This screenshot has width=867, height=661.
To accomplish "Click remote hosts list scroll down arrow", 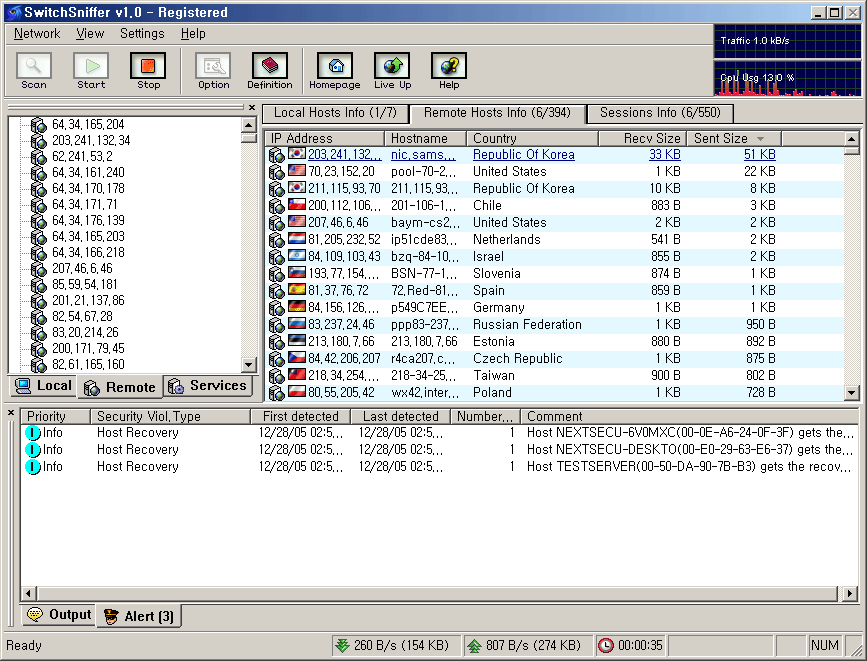I will [x=852, y=393].
